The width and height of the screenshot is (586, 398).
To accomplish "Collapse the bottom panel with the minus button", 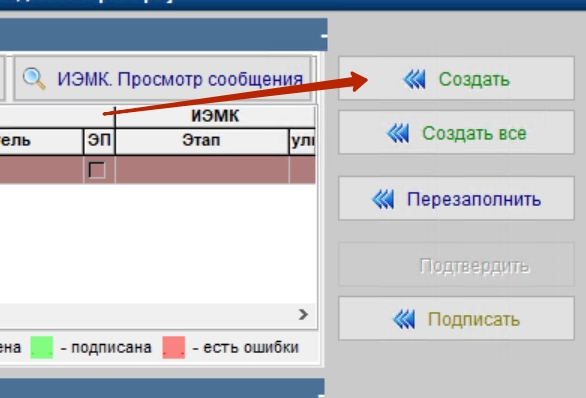I will click(321, 395).
